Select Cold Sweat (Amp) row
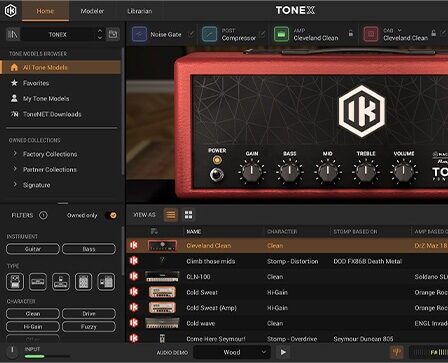Image resolution: width=448 pixels, height=363 pixels. coord(287,308)
